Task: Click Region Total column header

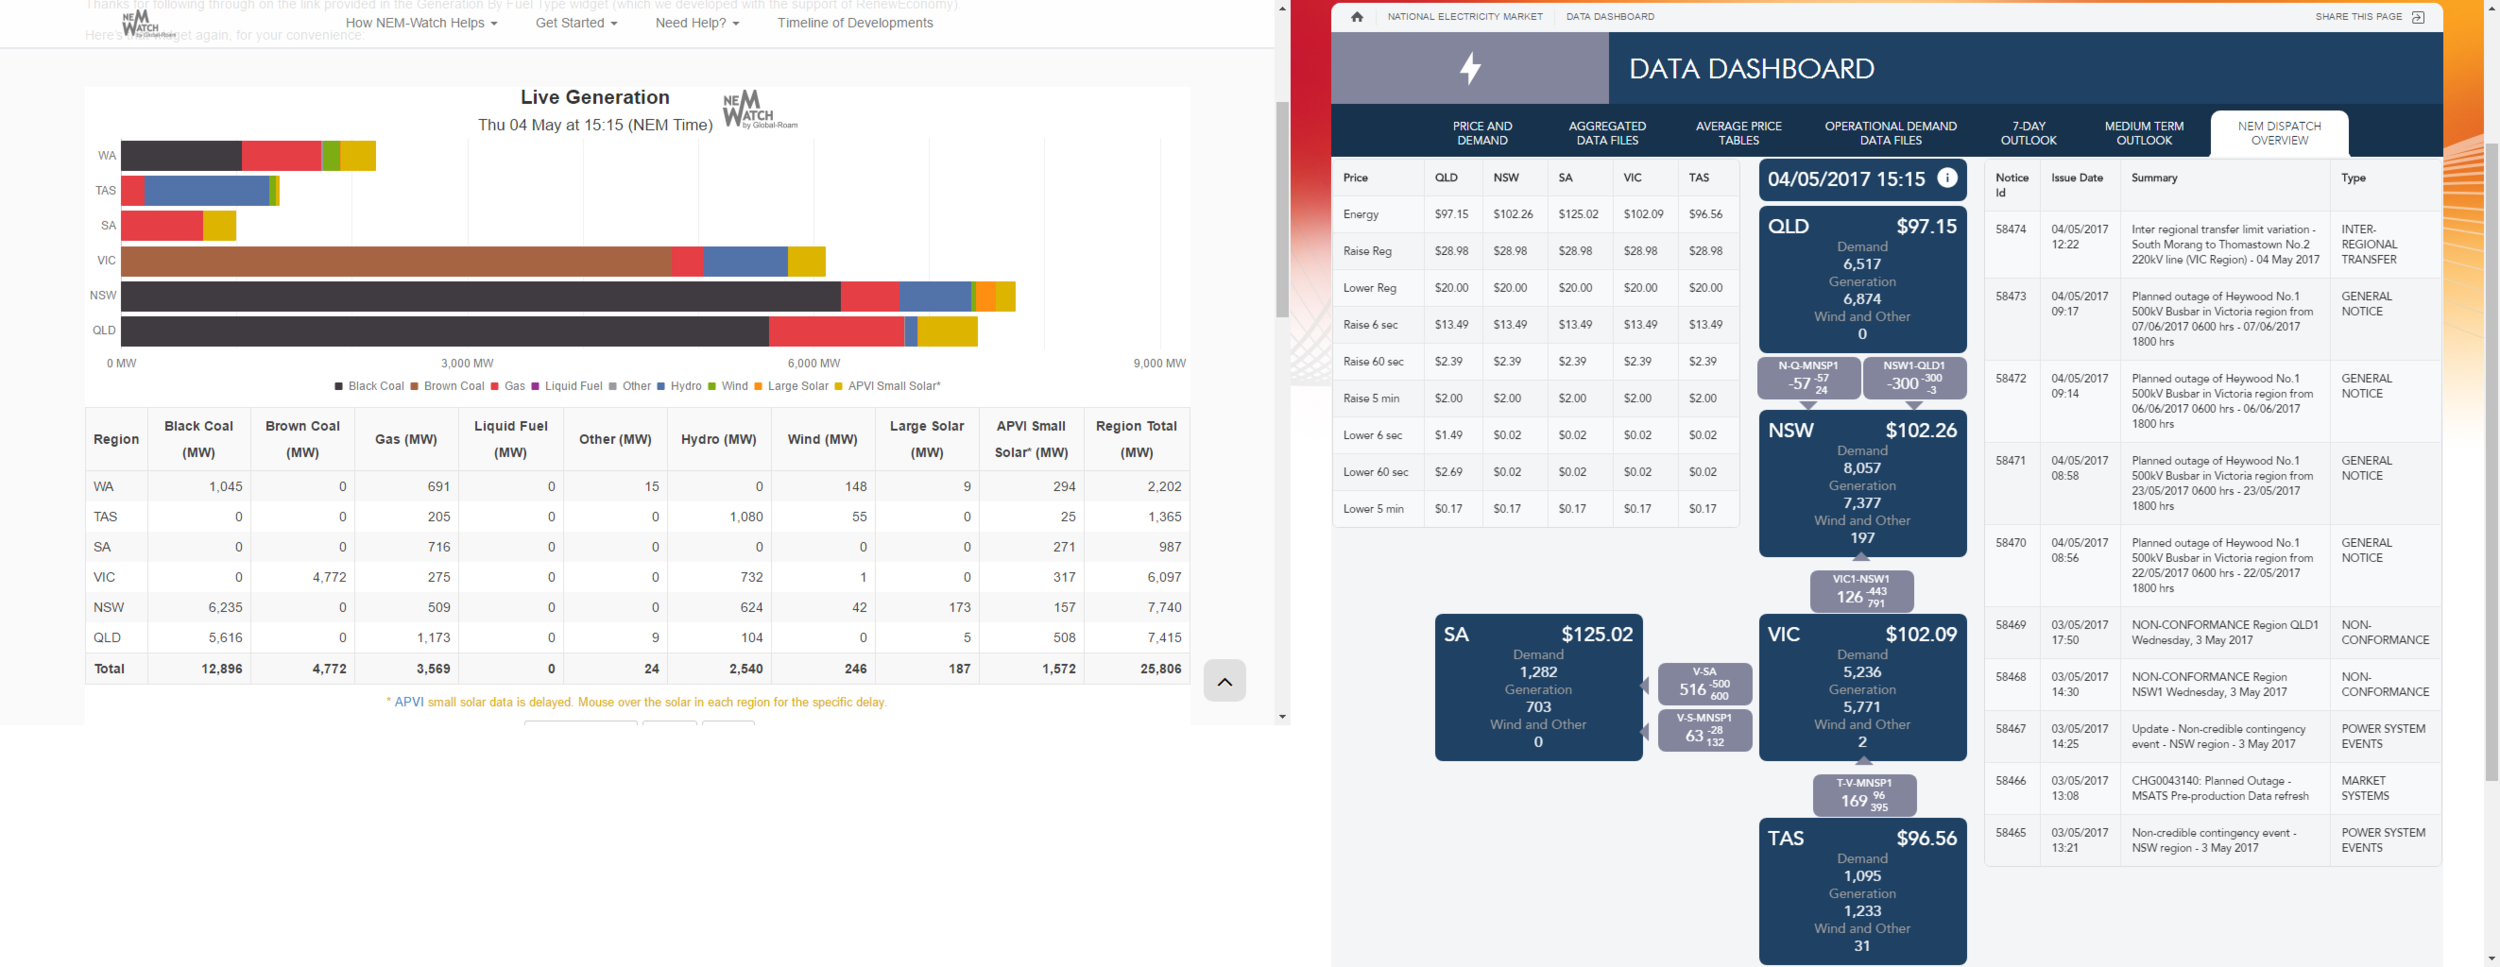Action: click(1136, 439)
